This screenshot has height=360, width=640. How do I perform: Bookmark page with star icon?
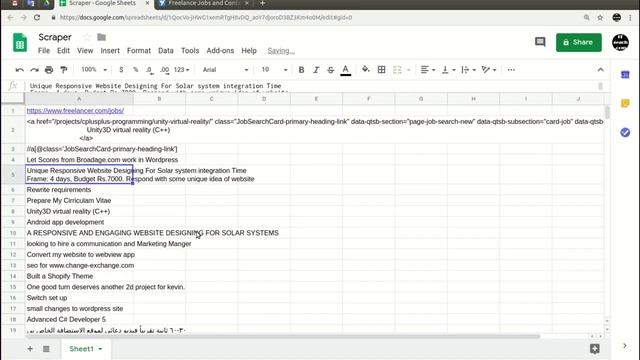(600, 18)
